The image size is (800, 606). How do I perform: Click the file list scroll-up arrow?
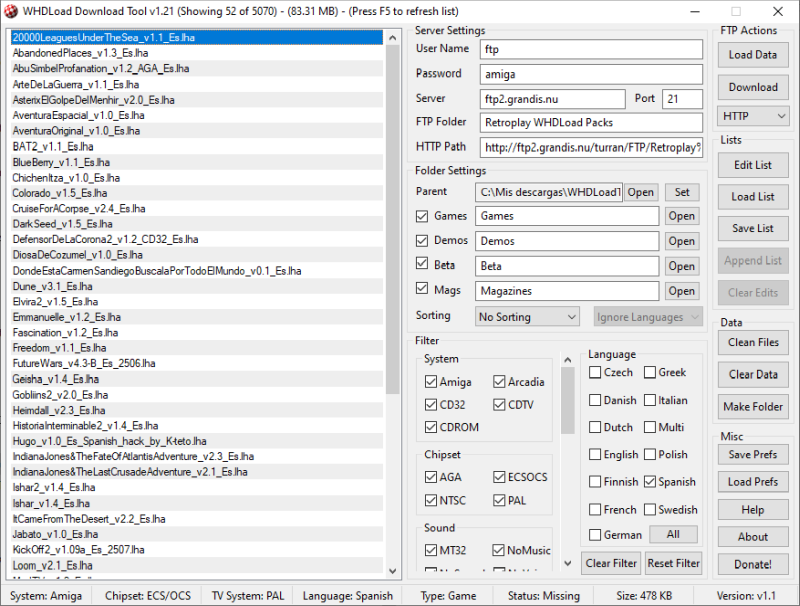point(392,38)
